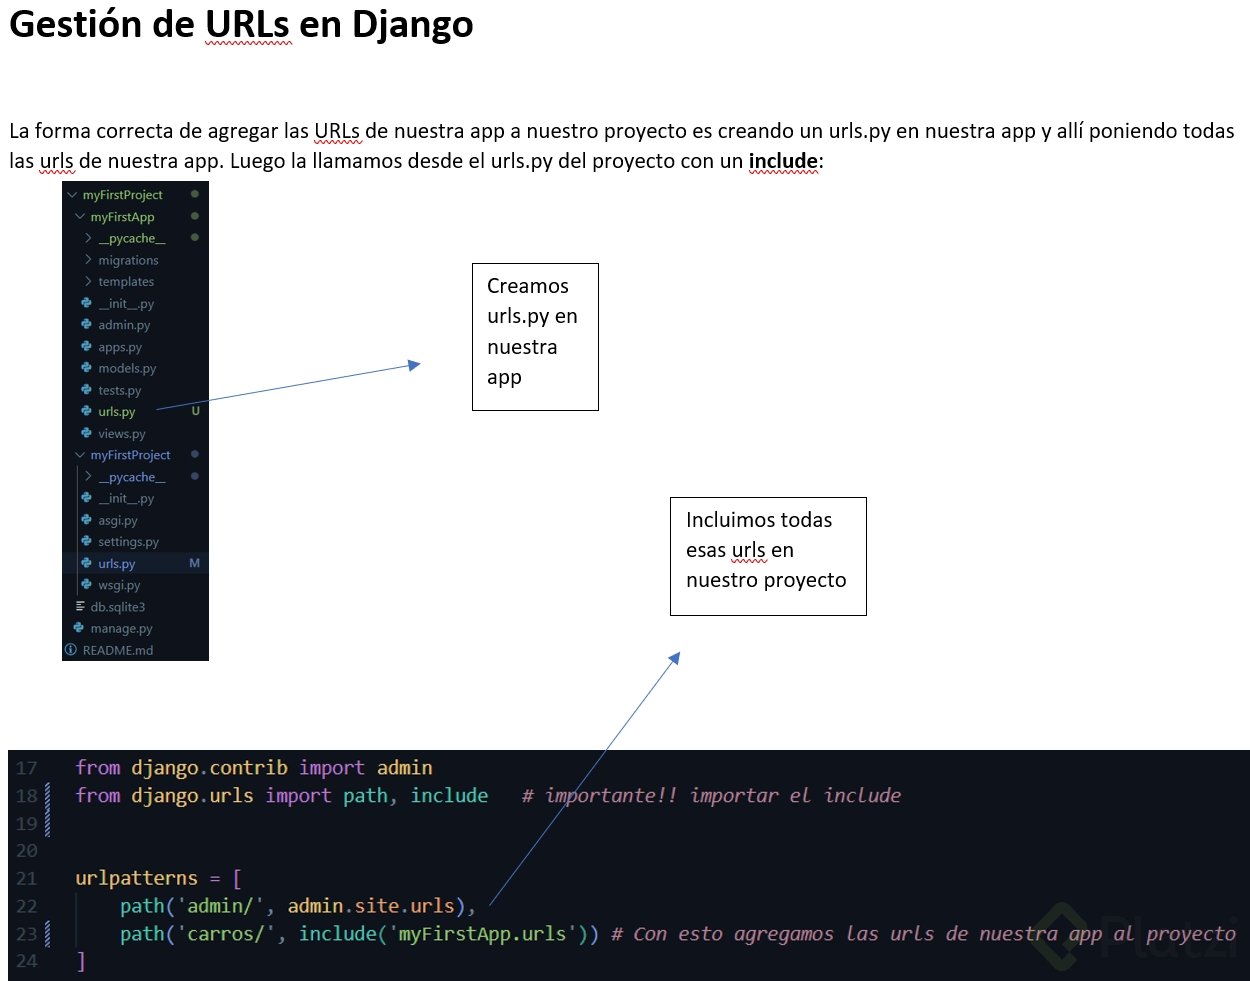
Task: Expand the __pycache__ folder above asgi.py
Action: pyautogui.click(x=88, y=477)
